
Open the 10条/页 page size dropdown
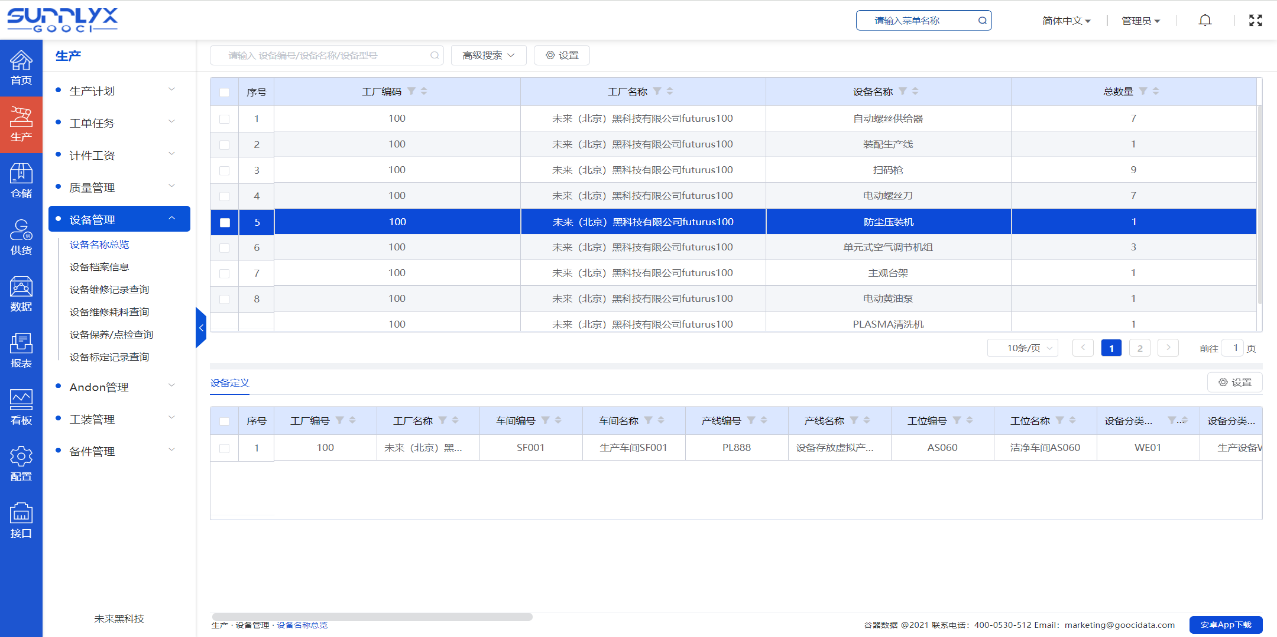(x=1023, y=348)
